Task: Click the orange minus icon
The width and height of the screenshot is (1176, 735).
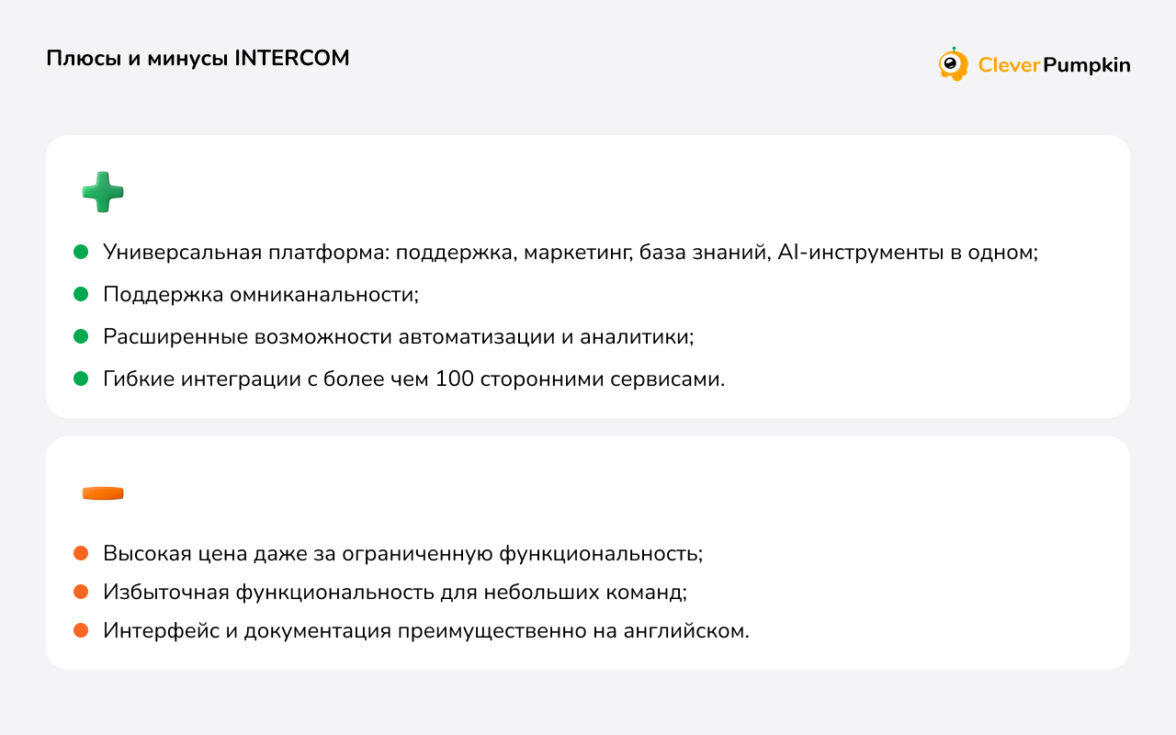Action: [x=103, y=493]
